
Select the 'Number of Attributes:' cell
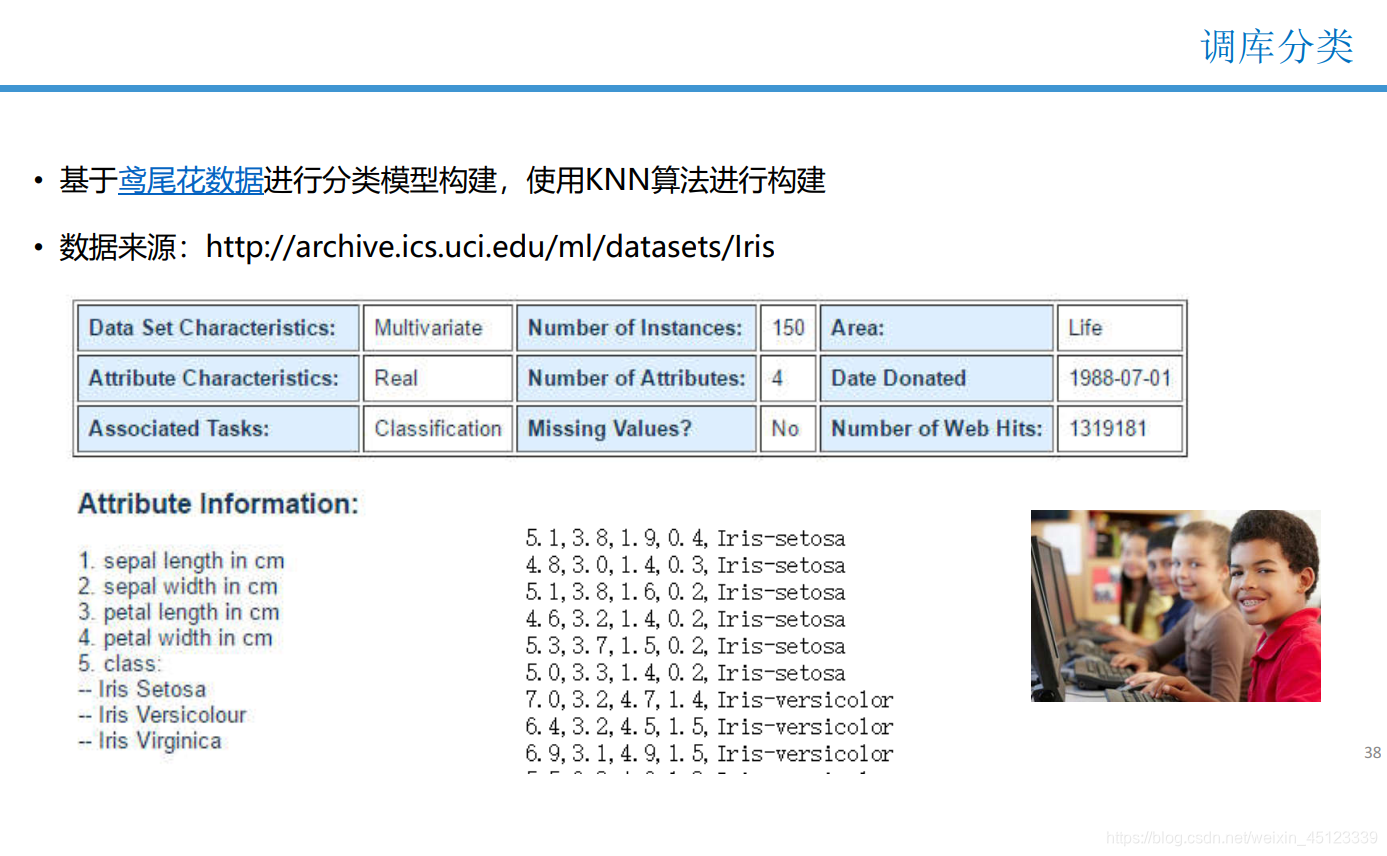click(636, 378)
